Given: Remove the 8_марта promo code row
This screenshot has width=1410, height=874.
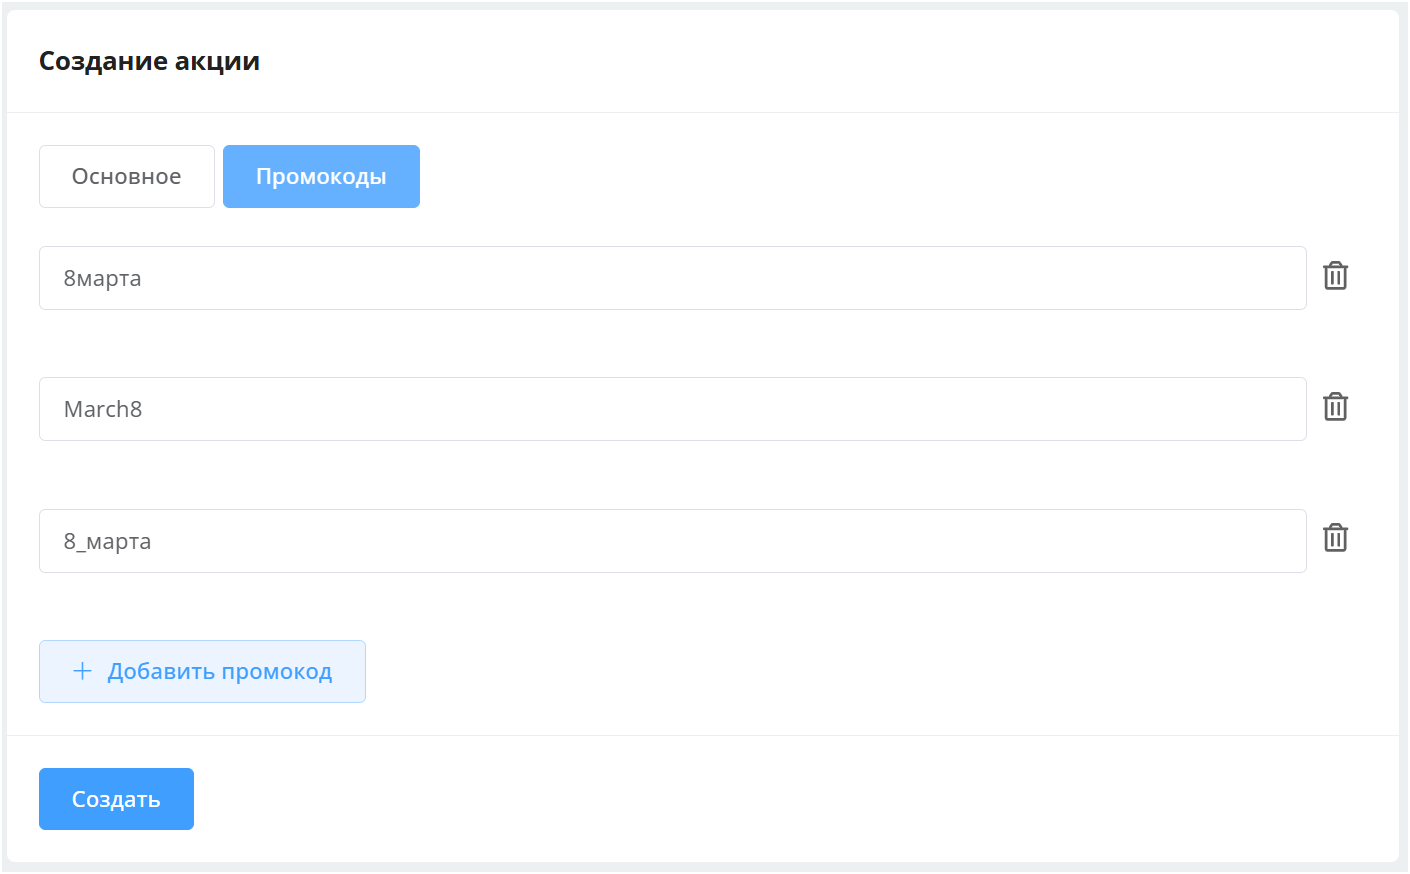Looking at the screenshot, I should pyautogui.click(x=1335, y=538).
